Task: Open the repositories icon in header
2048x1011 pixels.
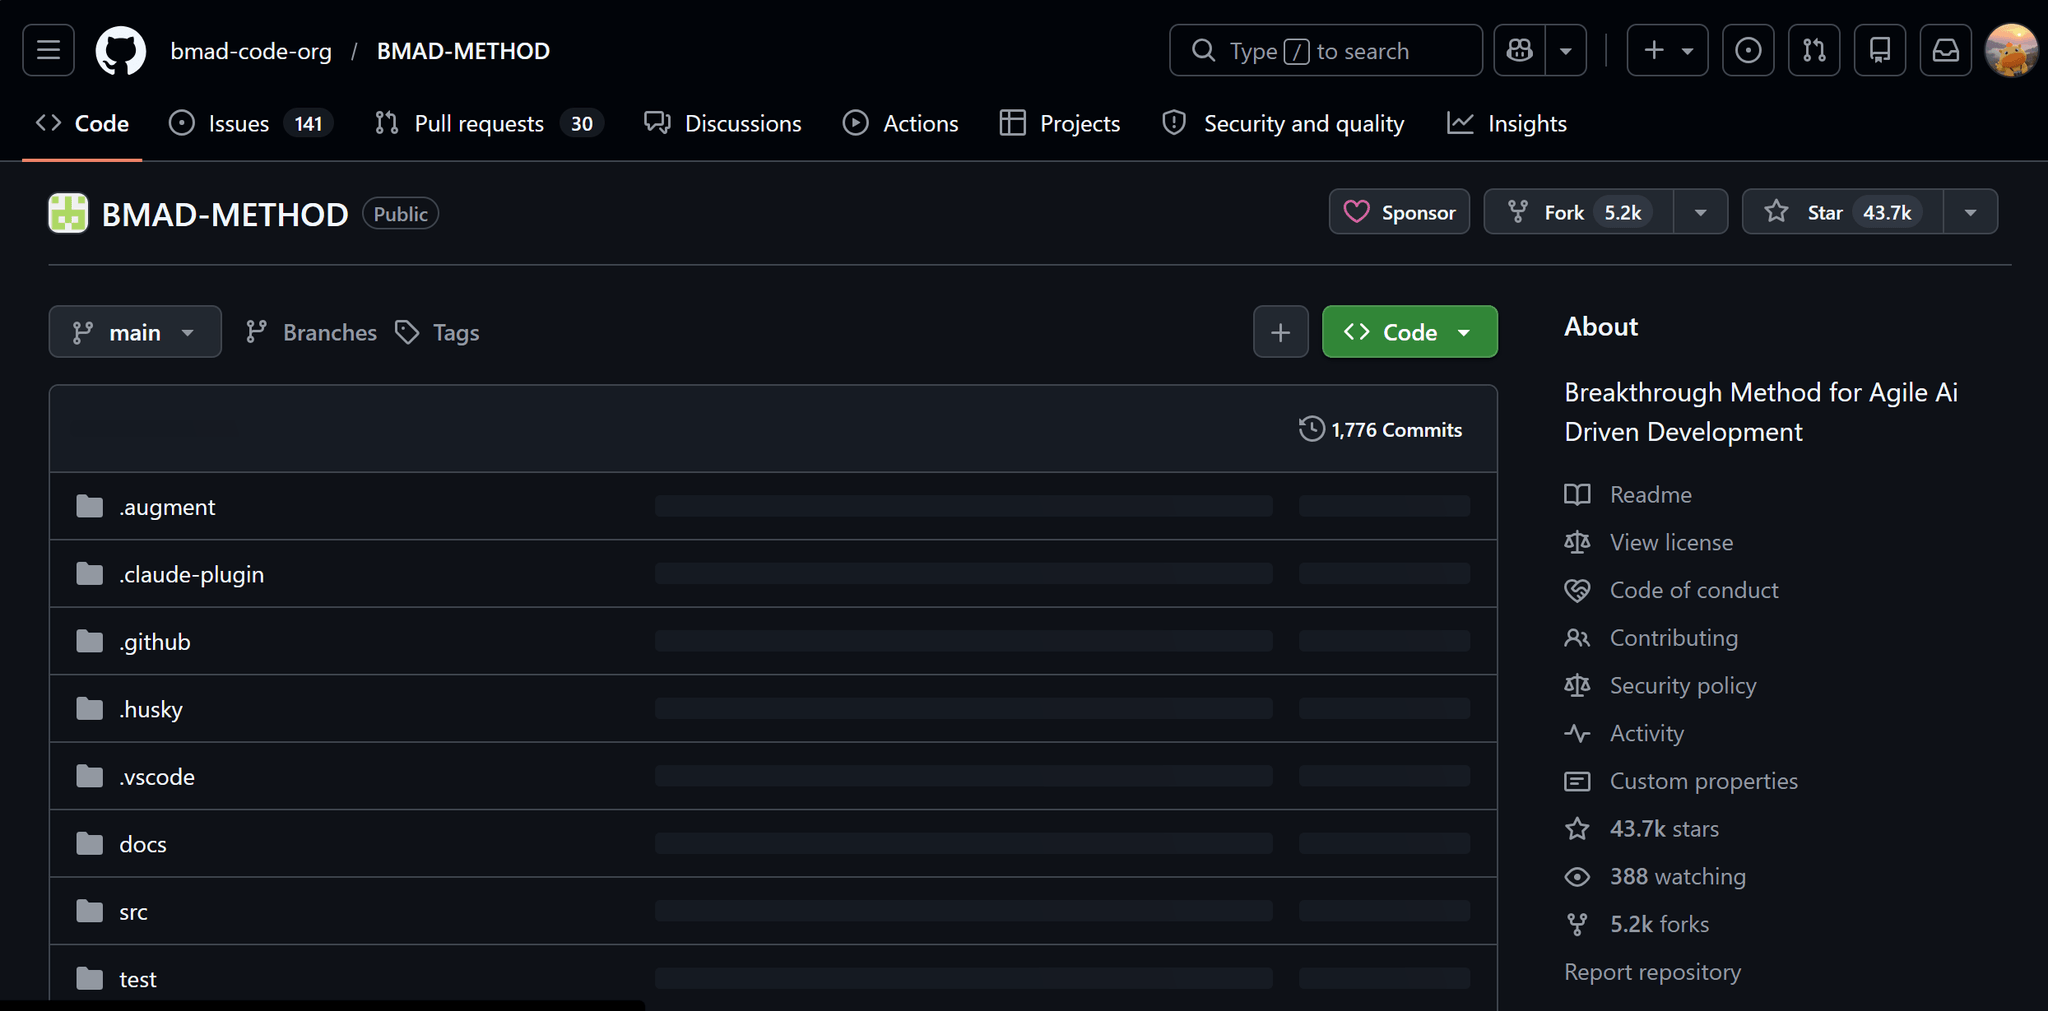Action: pyautogui.click(x=1880, y=50)
